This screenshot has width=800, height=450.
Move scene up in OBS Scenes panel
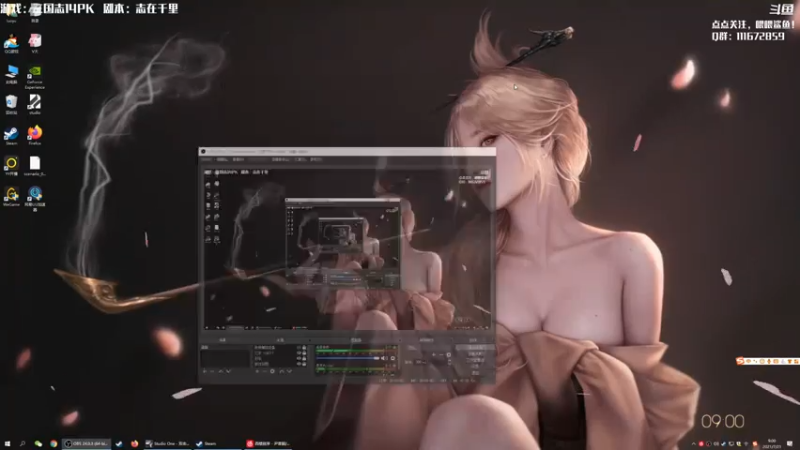click(221, 371)
